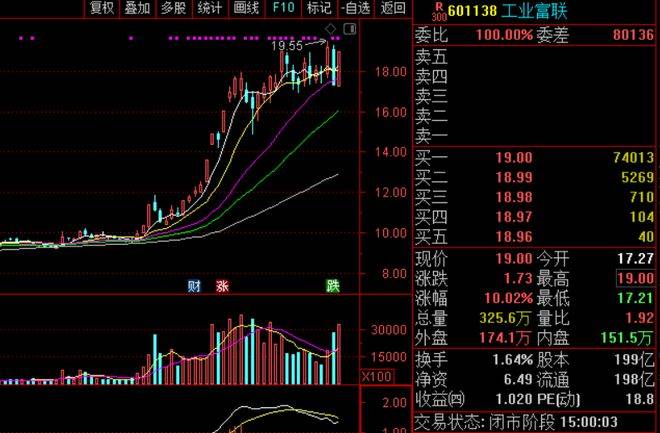The image size is (660, 433).
Task: Select the 卖一 ask row
Action: click(535, 133)
